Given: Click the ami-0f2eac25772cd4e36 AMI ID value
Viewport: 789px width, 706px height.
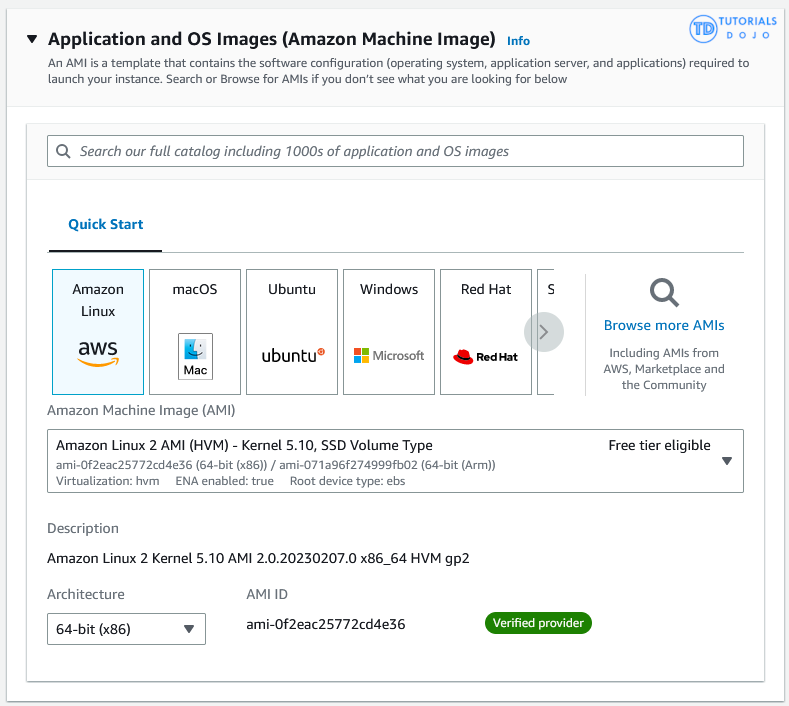Looking at the screenshot, I should click(x=326, y=625).
